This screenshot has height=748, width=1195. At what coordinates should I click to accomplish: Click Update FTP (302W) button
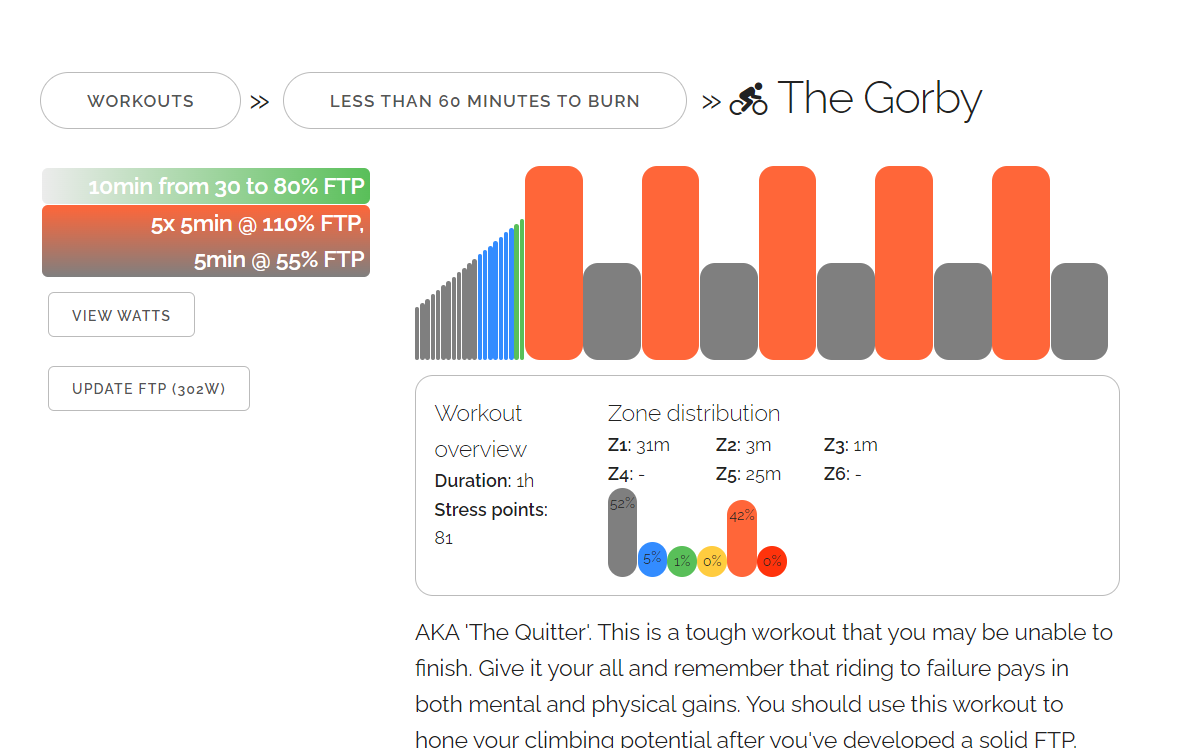pos(149,389)
